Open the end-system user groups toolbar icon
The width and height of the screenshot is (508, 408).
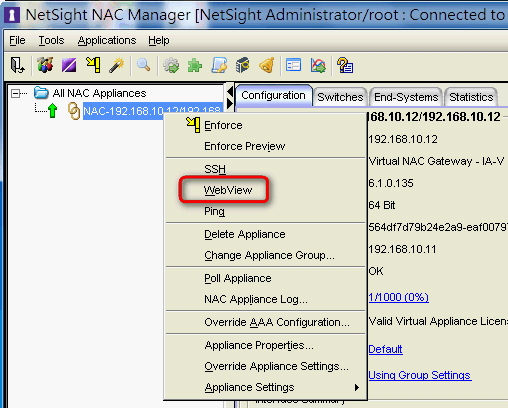[x=45, y=65]
